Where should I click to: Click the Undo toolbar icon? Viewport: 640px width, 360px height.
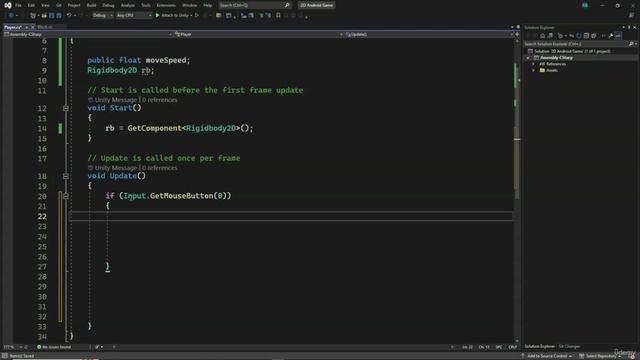[69, 16]
